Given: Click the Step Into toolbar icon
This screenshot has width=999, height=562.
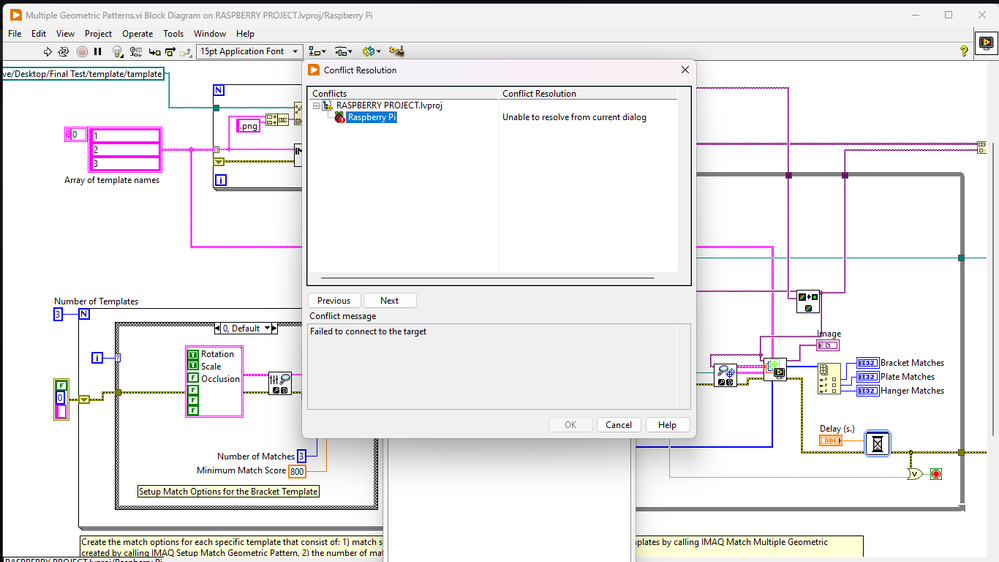Looking at the screenshot, I should coord(154,52).
